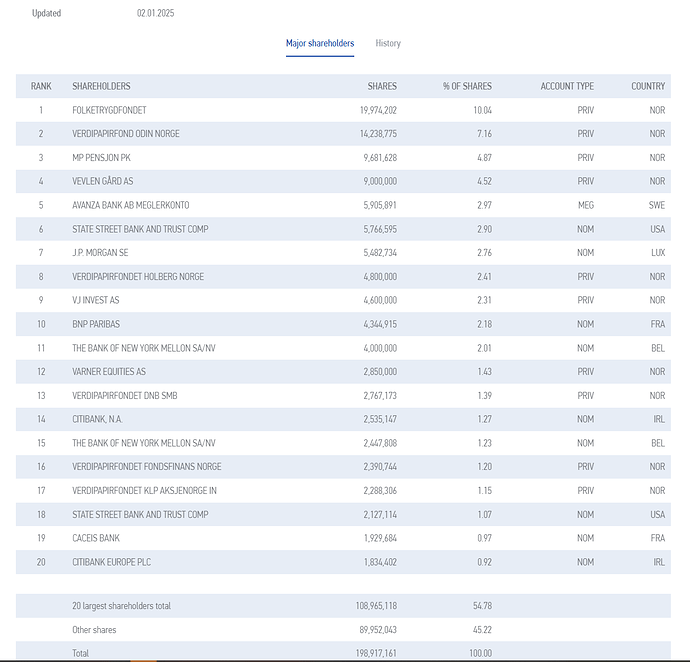Click the COUNTRY column header
This screenshot has height=662, width=690.
pos(648,86)
